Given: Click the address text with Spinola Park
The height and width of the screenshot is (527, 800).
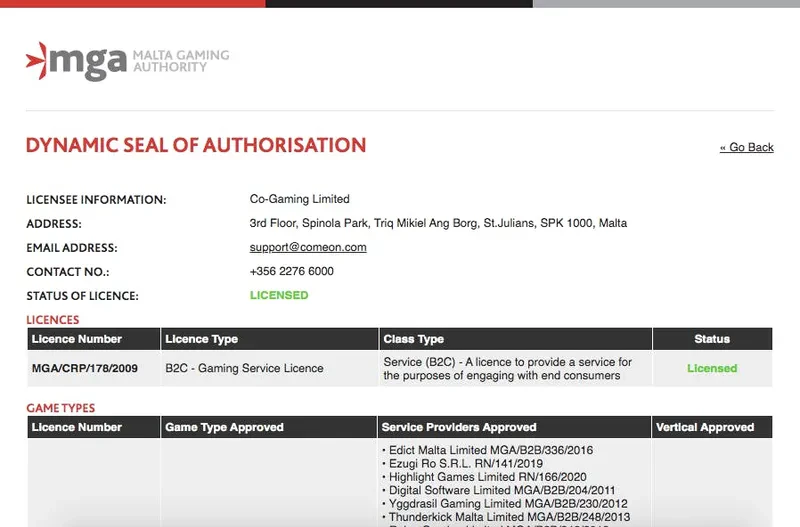Looking at the screenshot, I should pyautogui.click(x=438, y=223).
